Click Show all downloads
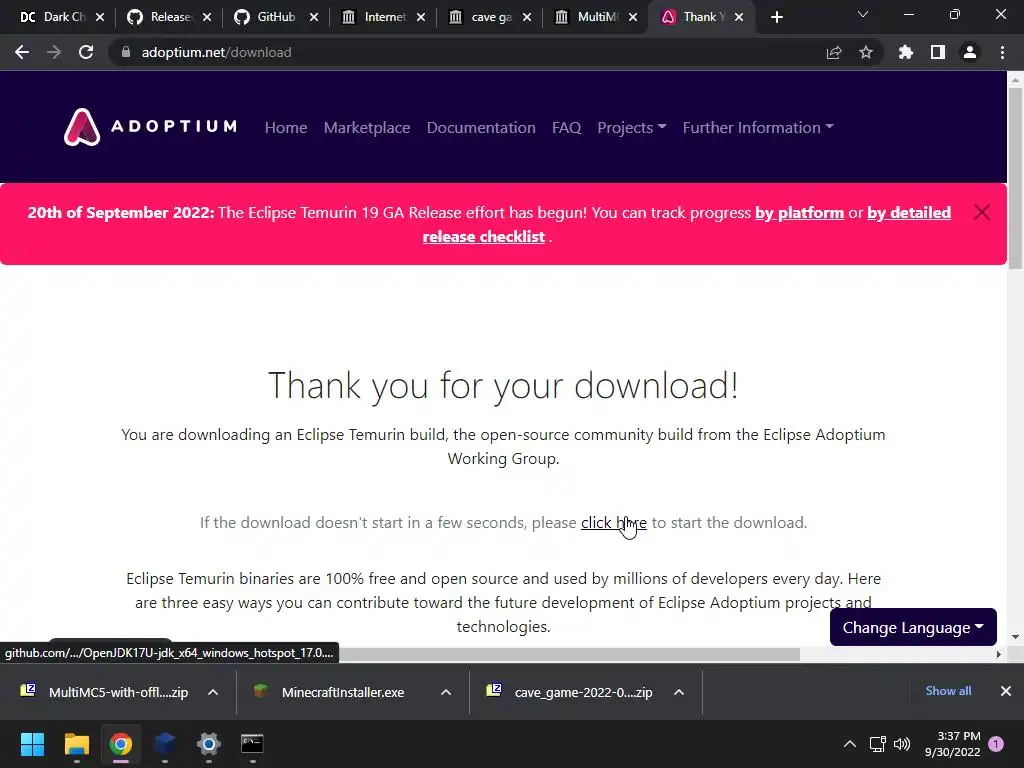This screenshot has height=768, width=1024. pyautogui.click(x=948, y=691)
